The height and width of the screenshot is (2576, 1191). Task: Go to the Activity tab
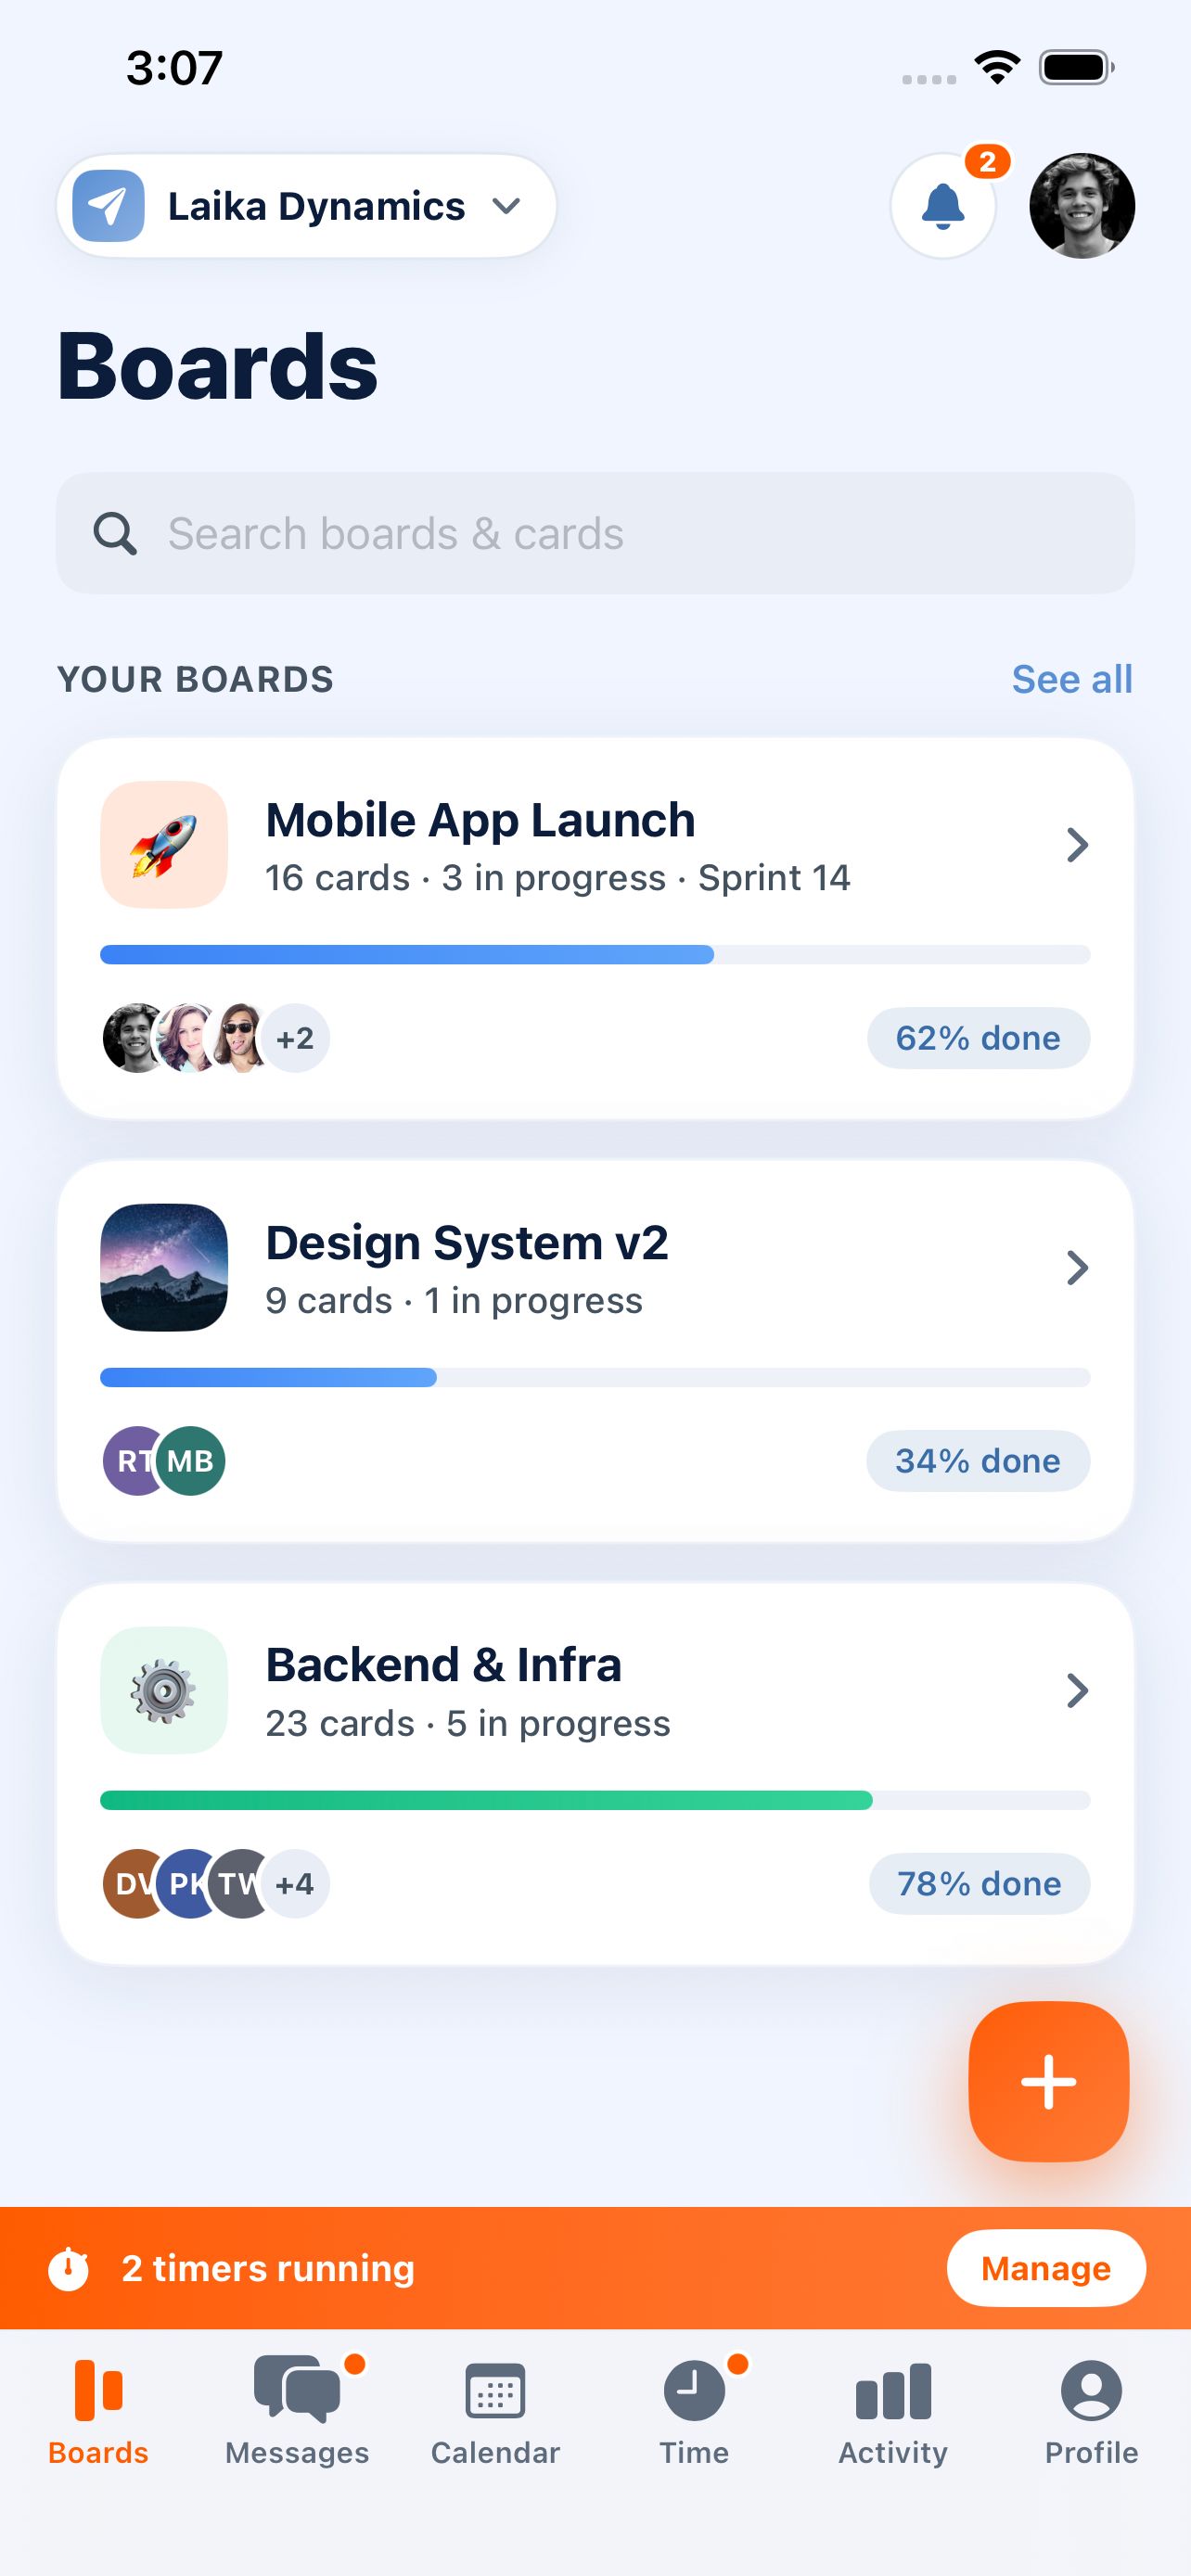893,2411
